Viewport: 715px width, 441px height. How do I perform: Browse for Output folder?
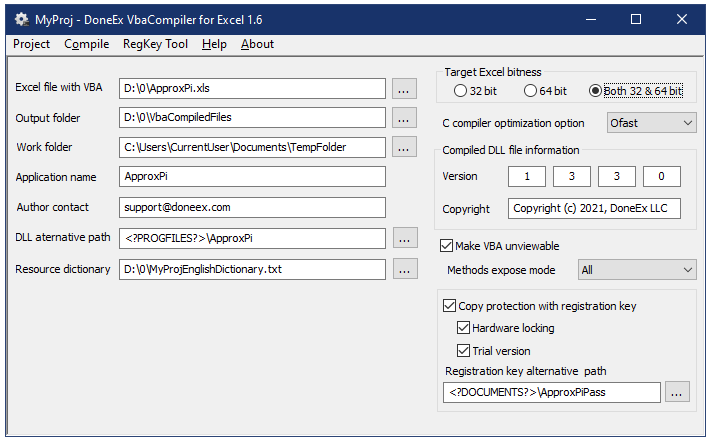(x=404, y=118)
